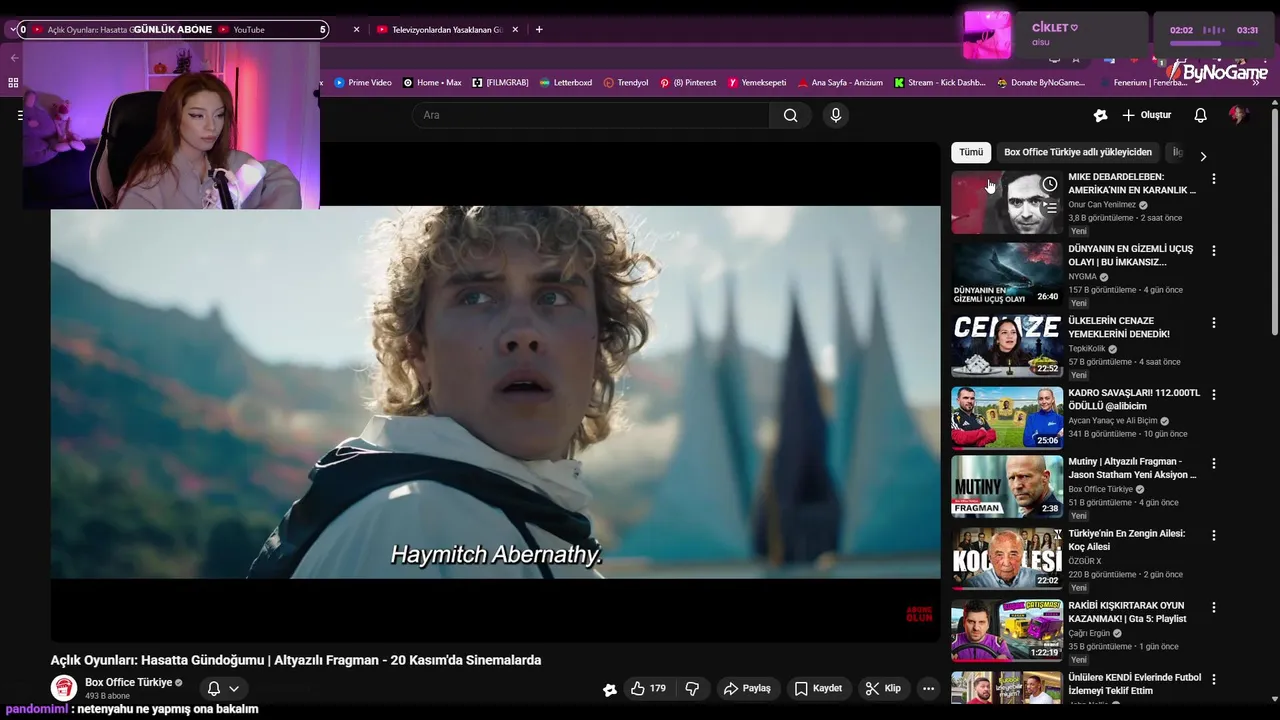Open DÜNYANIN EN GİZEMLİ UÇUŞ OLAYI thumbnail
Viewport: 1280px width, 720px height.
coord(1007,274)
